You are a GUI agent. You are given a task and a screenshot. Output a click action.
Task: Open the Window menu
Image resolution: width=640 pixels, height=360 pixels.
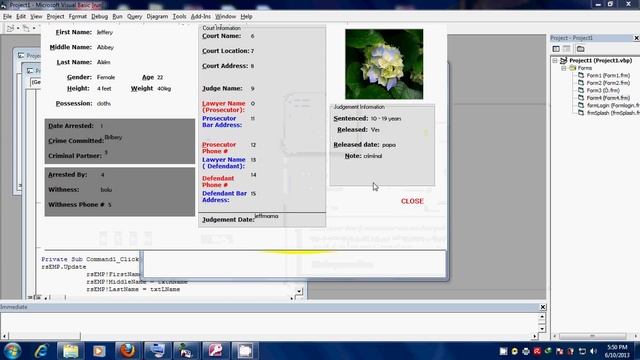pos(225,17)
